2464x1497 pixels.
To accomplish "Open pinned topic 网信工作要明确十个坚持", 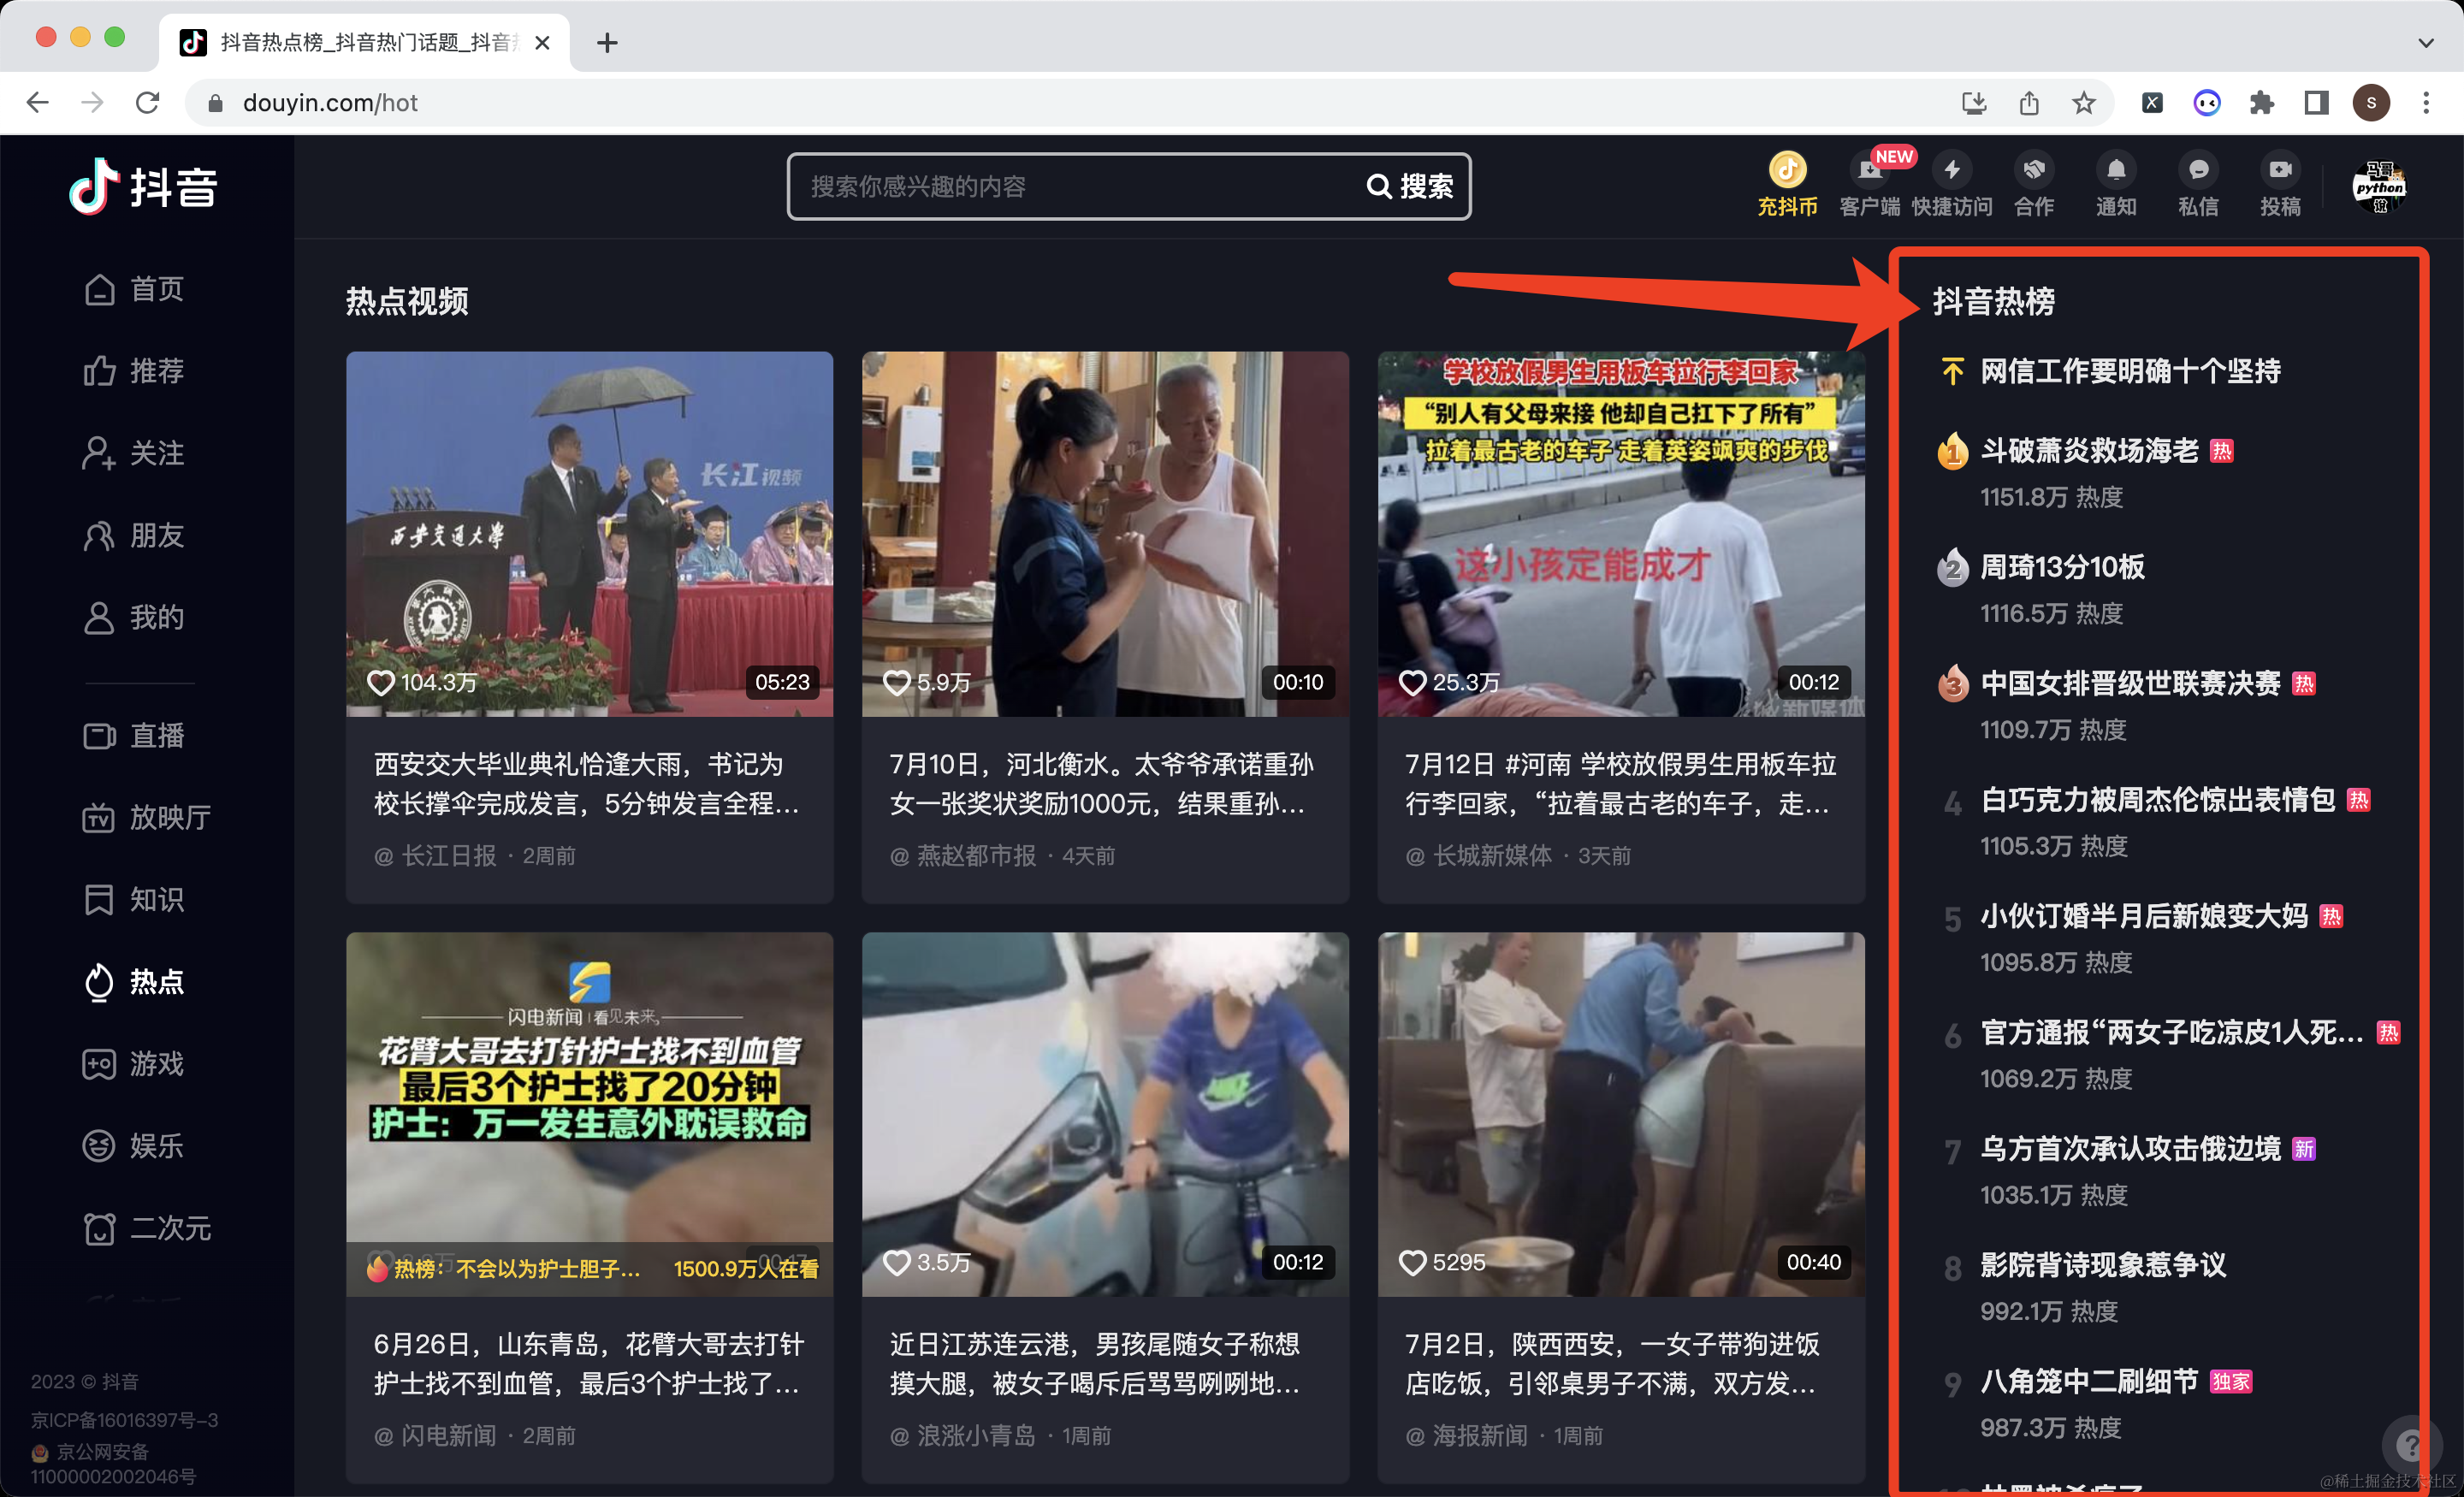I will (x=2130, y=371).
